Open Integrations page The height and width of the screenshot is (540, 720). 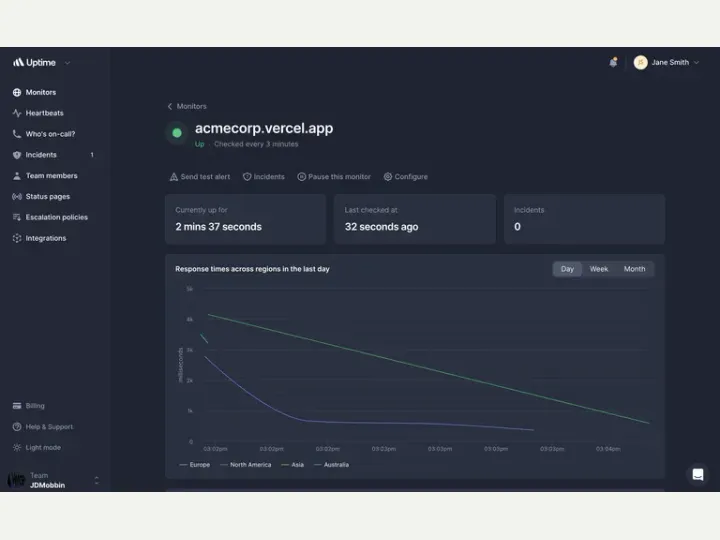[x=46, y=238]
